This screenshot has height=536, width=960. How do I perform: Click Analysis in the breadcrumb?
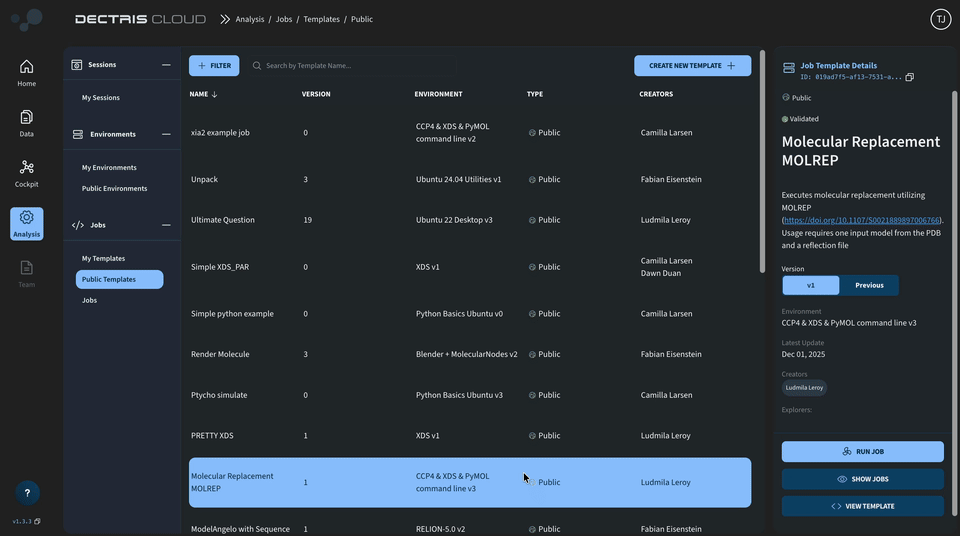point(250,19)
